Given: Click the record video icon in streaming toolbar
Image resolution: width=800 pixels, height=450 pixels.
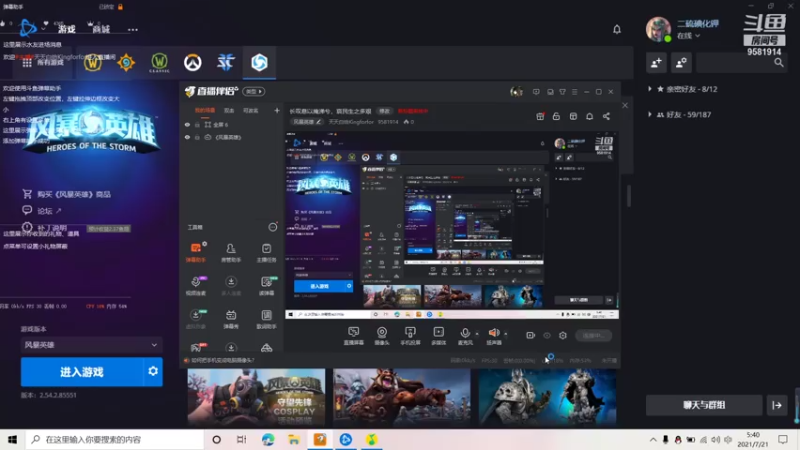Looking at the screenshot, I should pos(531,335).
